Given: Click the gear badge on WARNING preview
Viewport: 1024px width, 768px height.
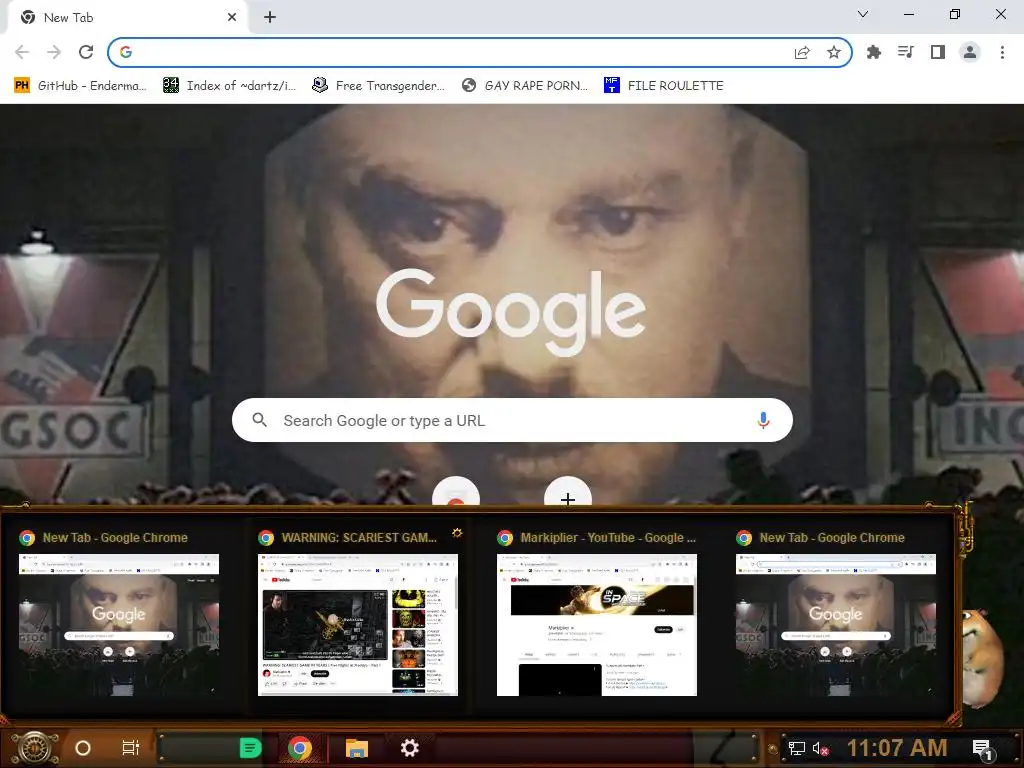Looking at the screenshot, I should point(457,533).
